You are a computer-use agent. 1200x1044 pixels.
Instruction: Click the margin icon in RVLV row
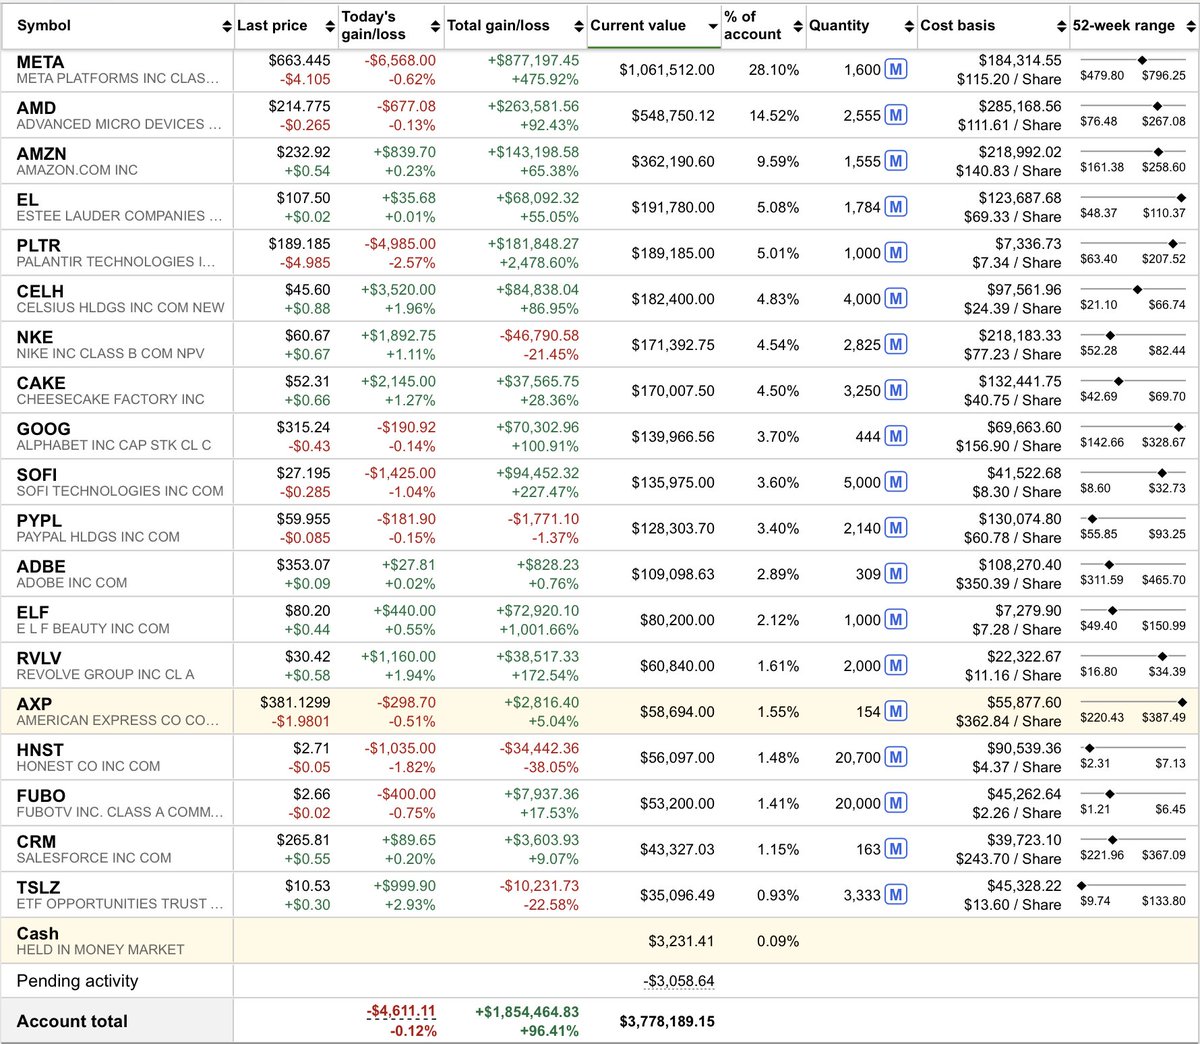pyautogui.click(x=896, y=666)
